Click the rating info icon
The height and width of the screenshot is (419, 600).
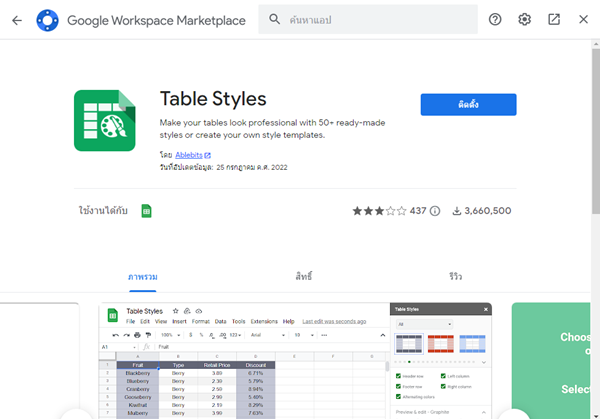point(435,211)
